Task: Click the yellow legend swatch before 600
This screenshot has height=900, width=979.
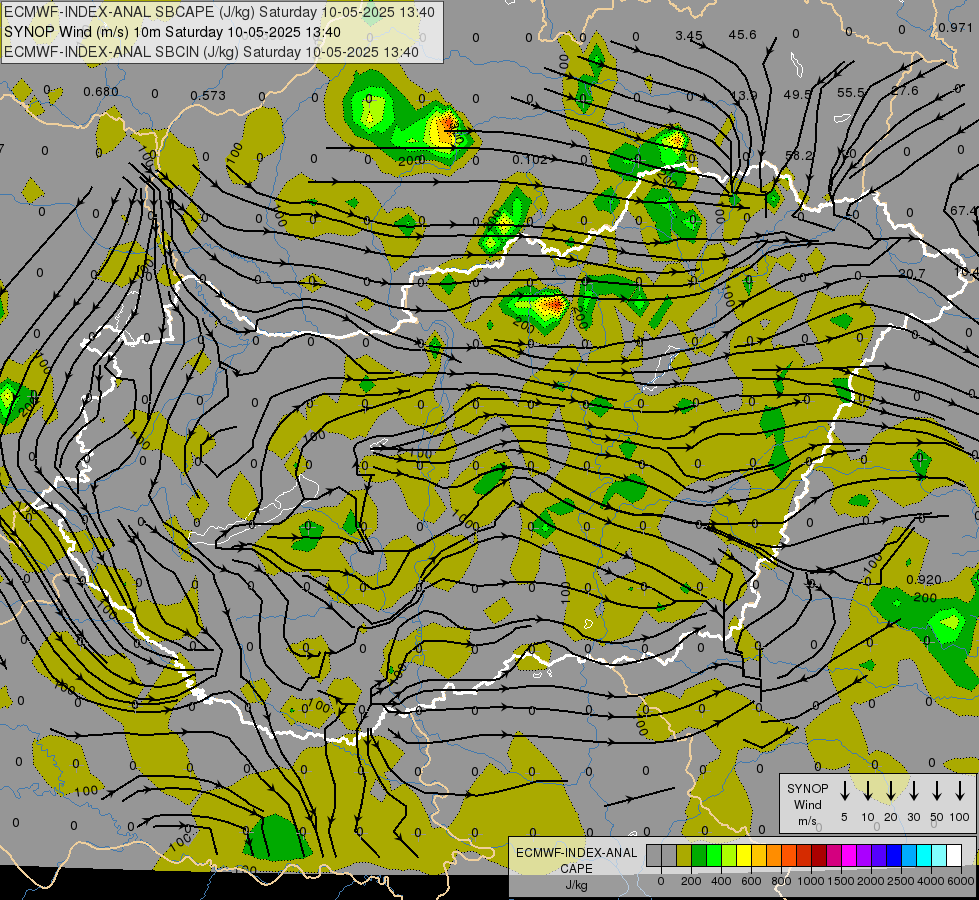Action: [x=744, y=855]
